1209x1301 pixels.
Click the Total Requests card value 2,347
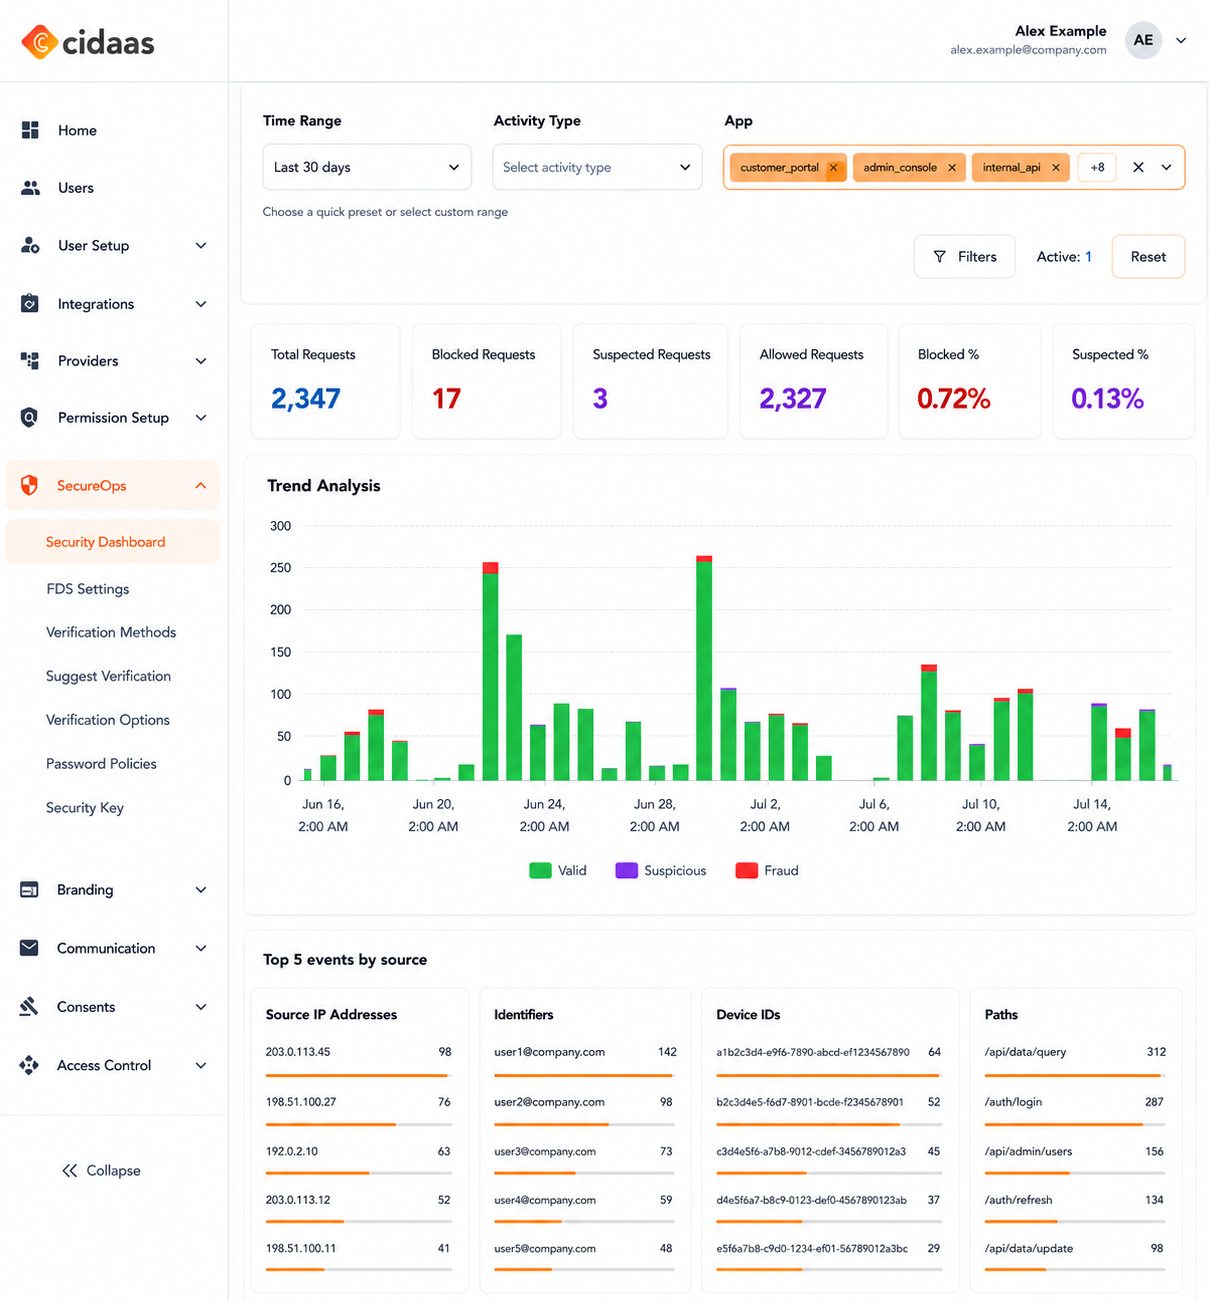coord(306,399)
